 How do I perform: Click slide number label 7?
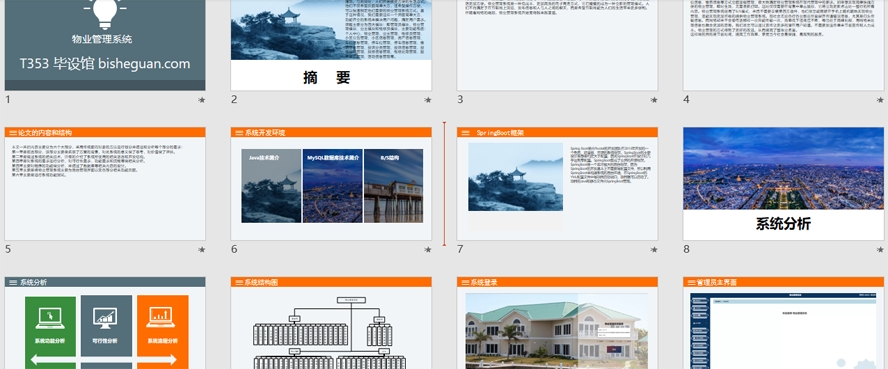tap(460, 250)
